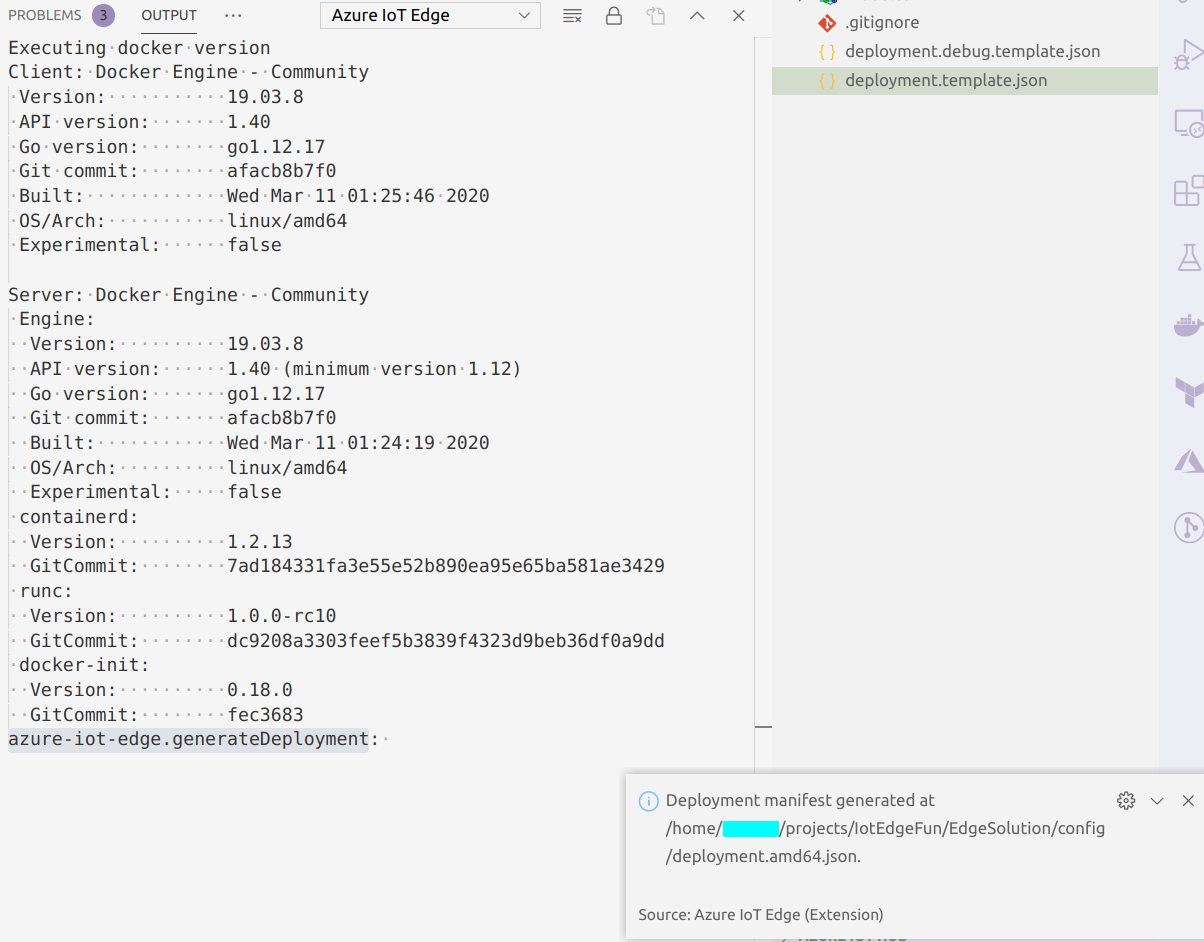The height and width of the screenshot is (942, 1204).
Task: Click the notification info icon
Action: (648, 801)
